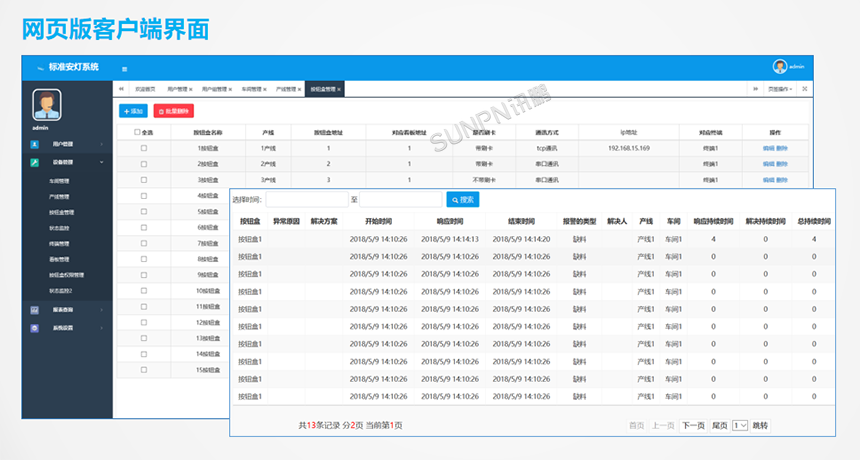
Task: Expand the 用户管理 sidebar menu chevron
Action: point(101,144)
